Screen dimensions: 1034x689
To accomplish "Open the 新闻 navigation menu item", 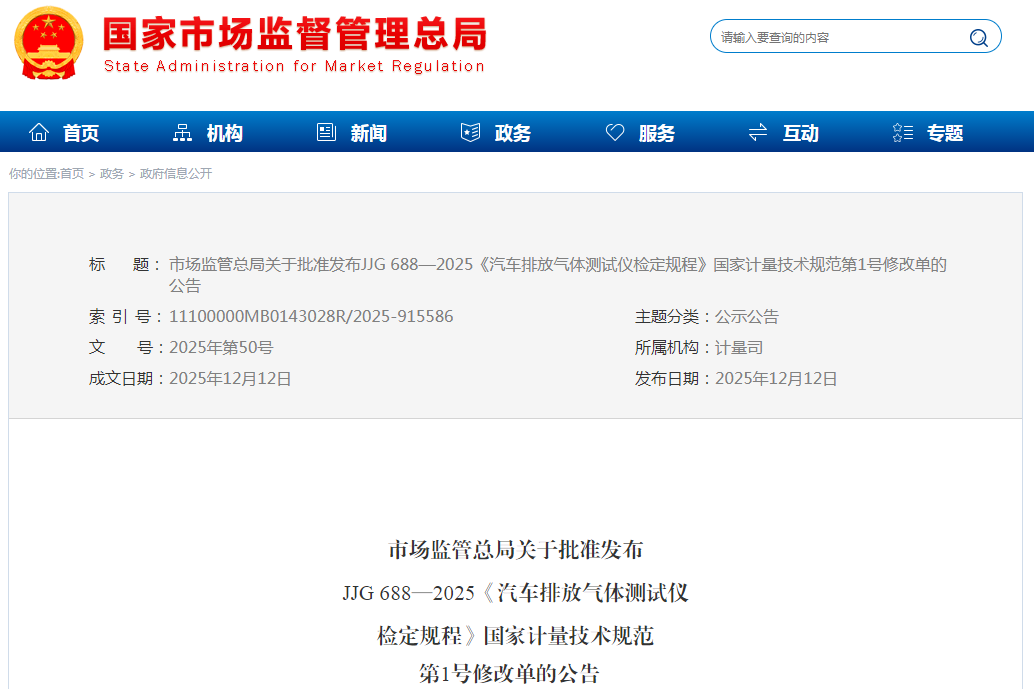I will (x=368, y=133).
